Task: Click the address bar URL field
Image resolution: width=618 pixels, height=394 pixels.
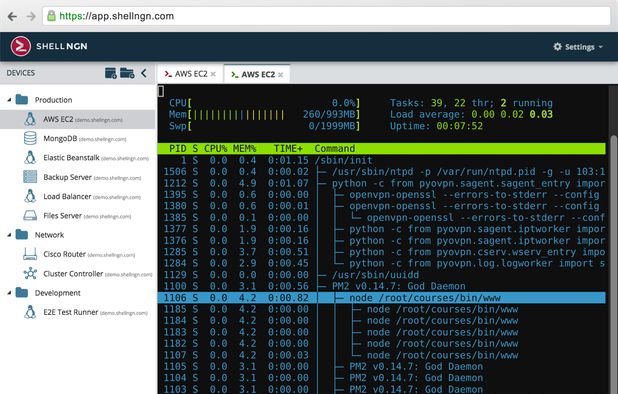Action: point(326,16)
